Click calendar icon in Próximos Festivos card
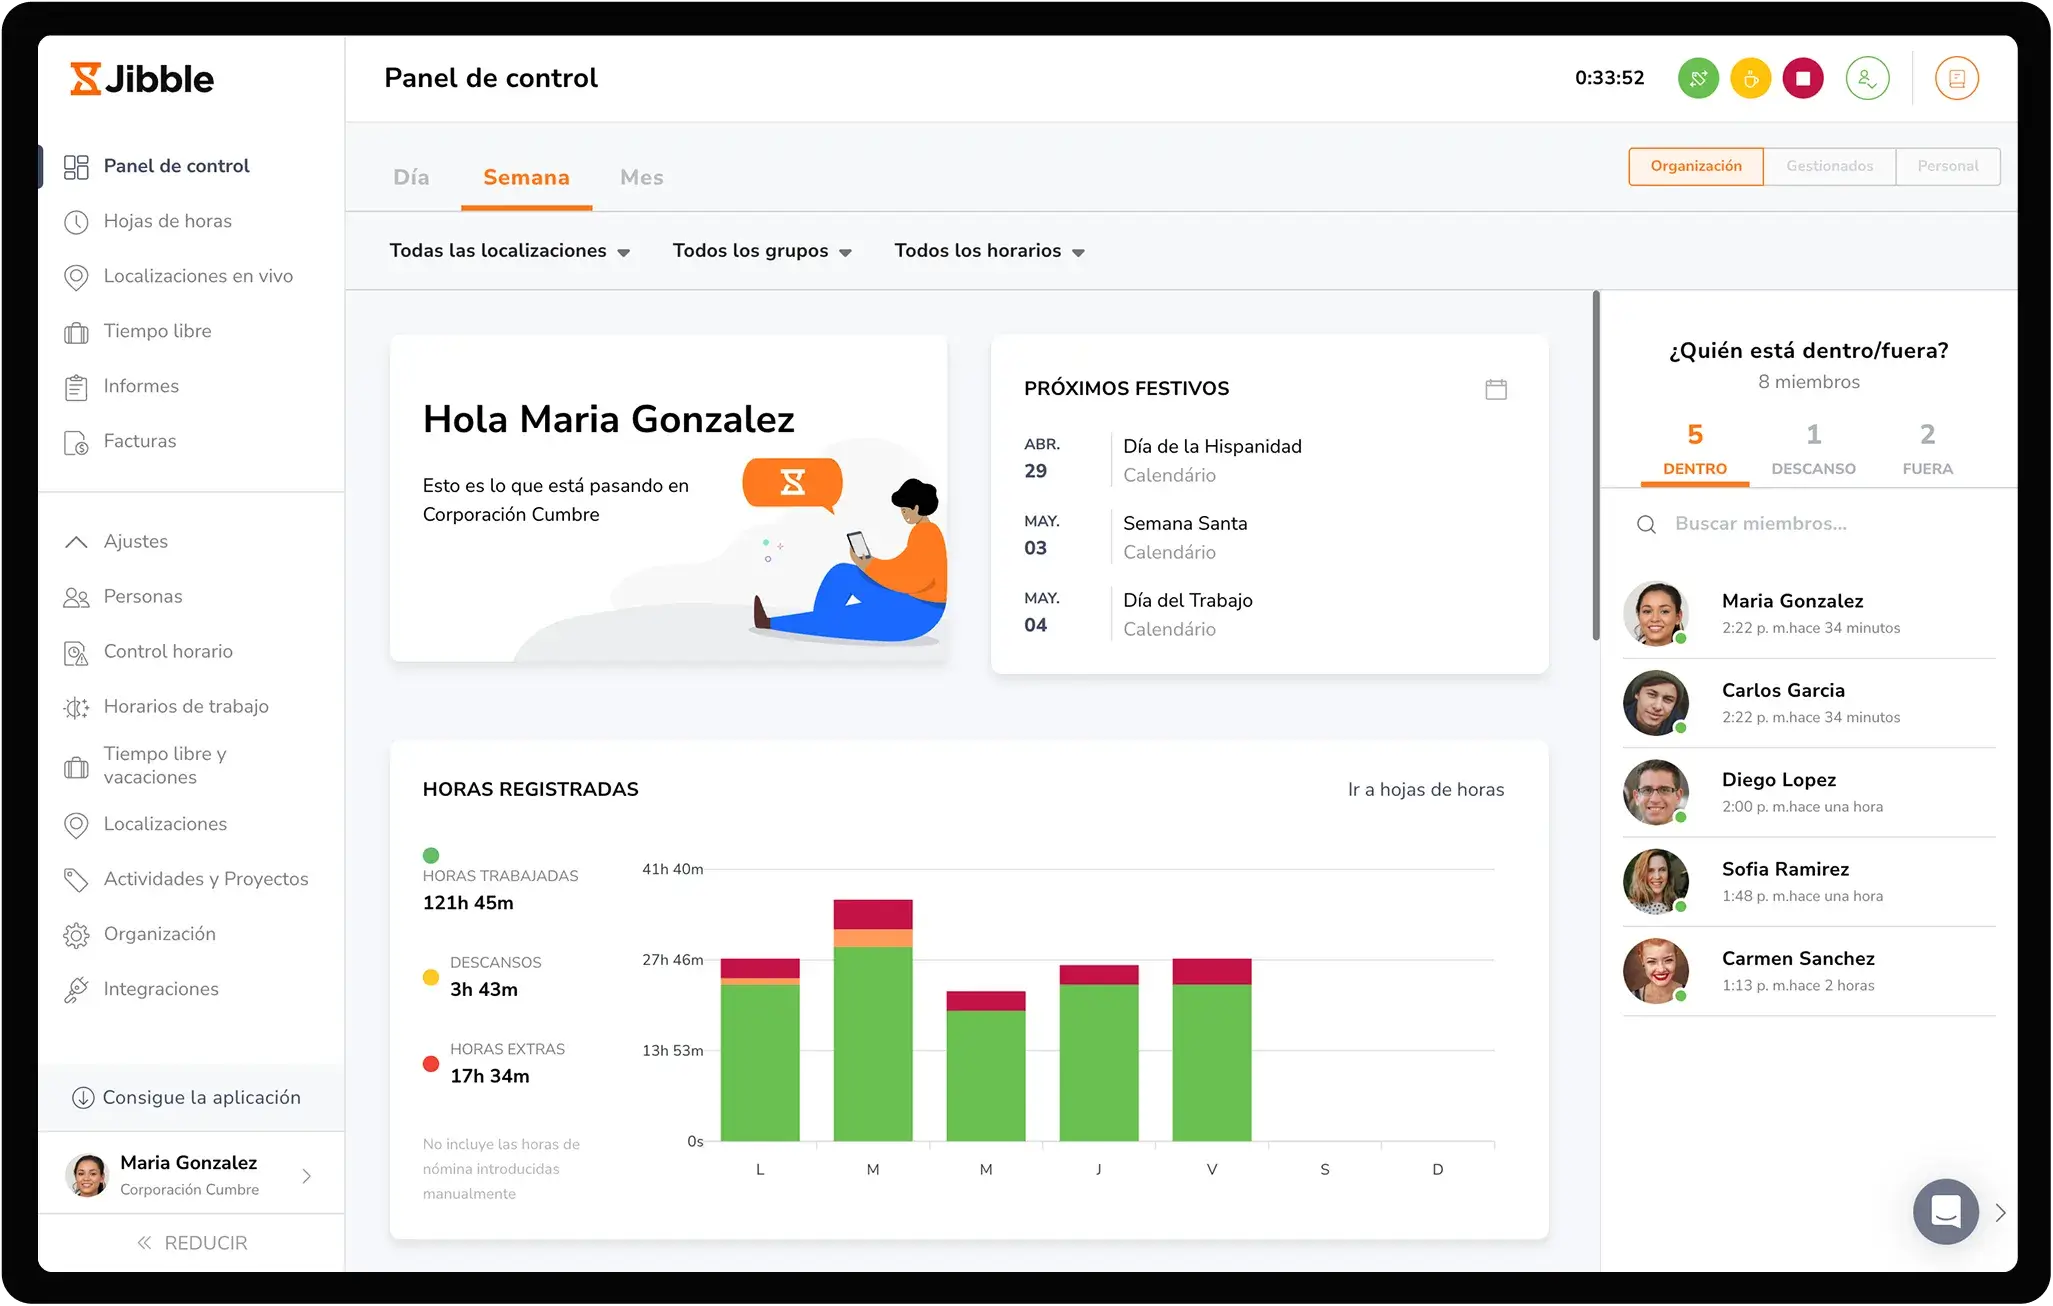The image size is (2053, 1306). (x=1496, y=389)
